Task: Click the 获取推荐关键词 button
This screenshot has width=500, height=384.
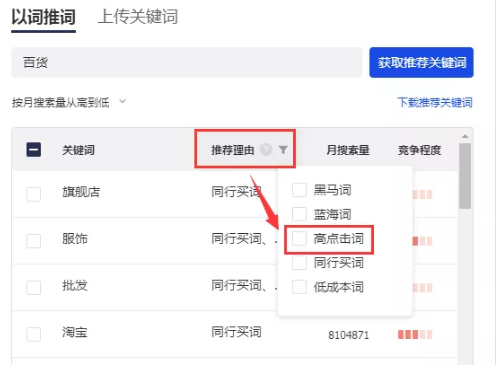Action: pos(421,62)
